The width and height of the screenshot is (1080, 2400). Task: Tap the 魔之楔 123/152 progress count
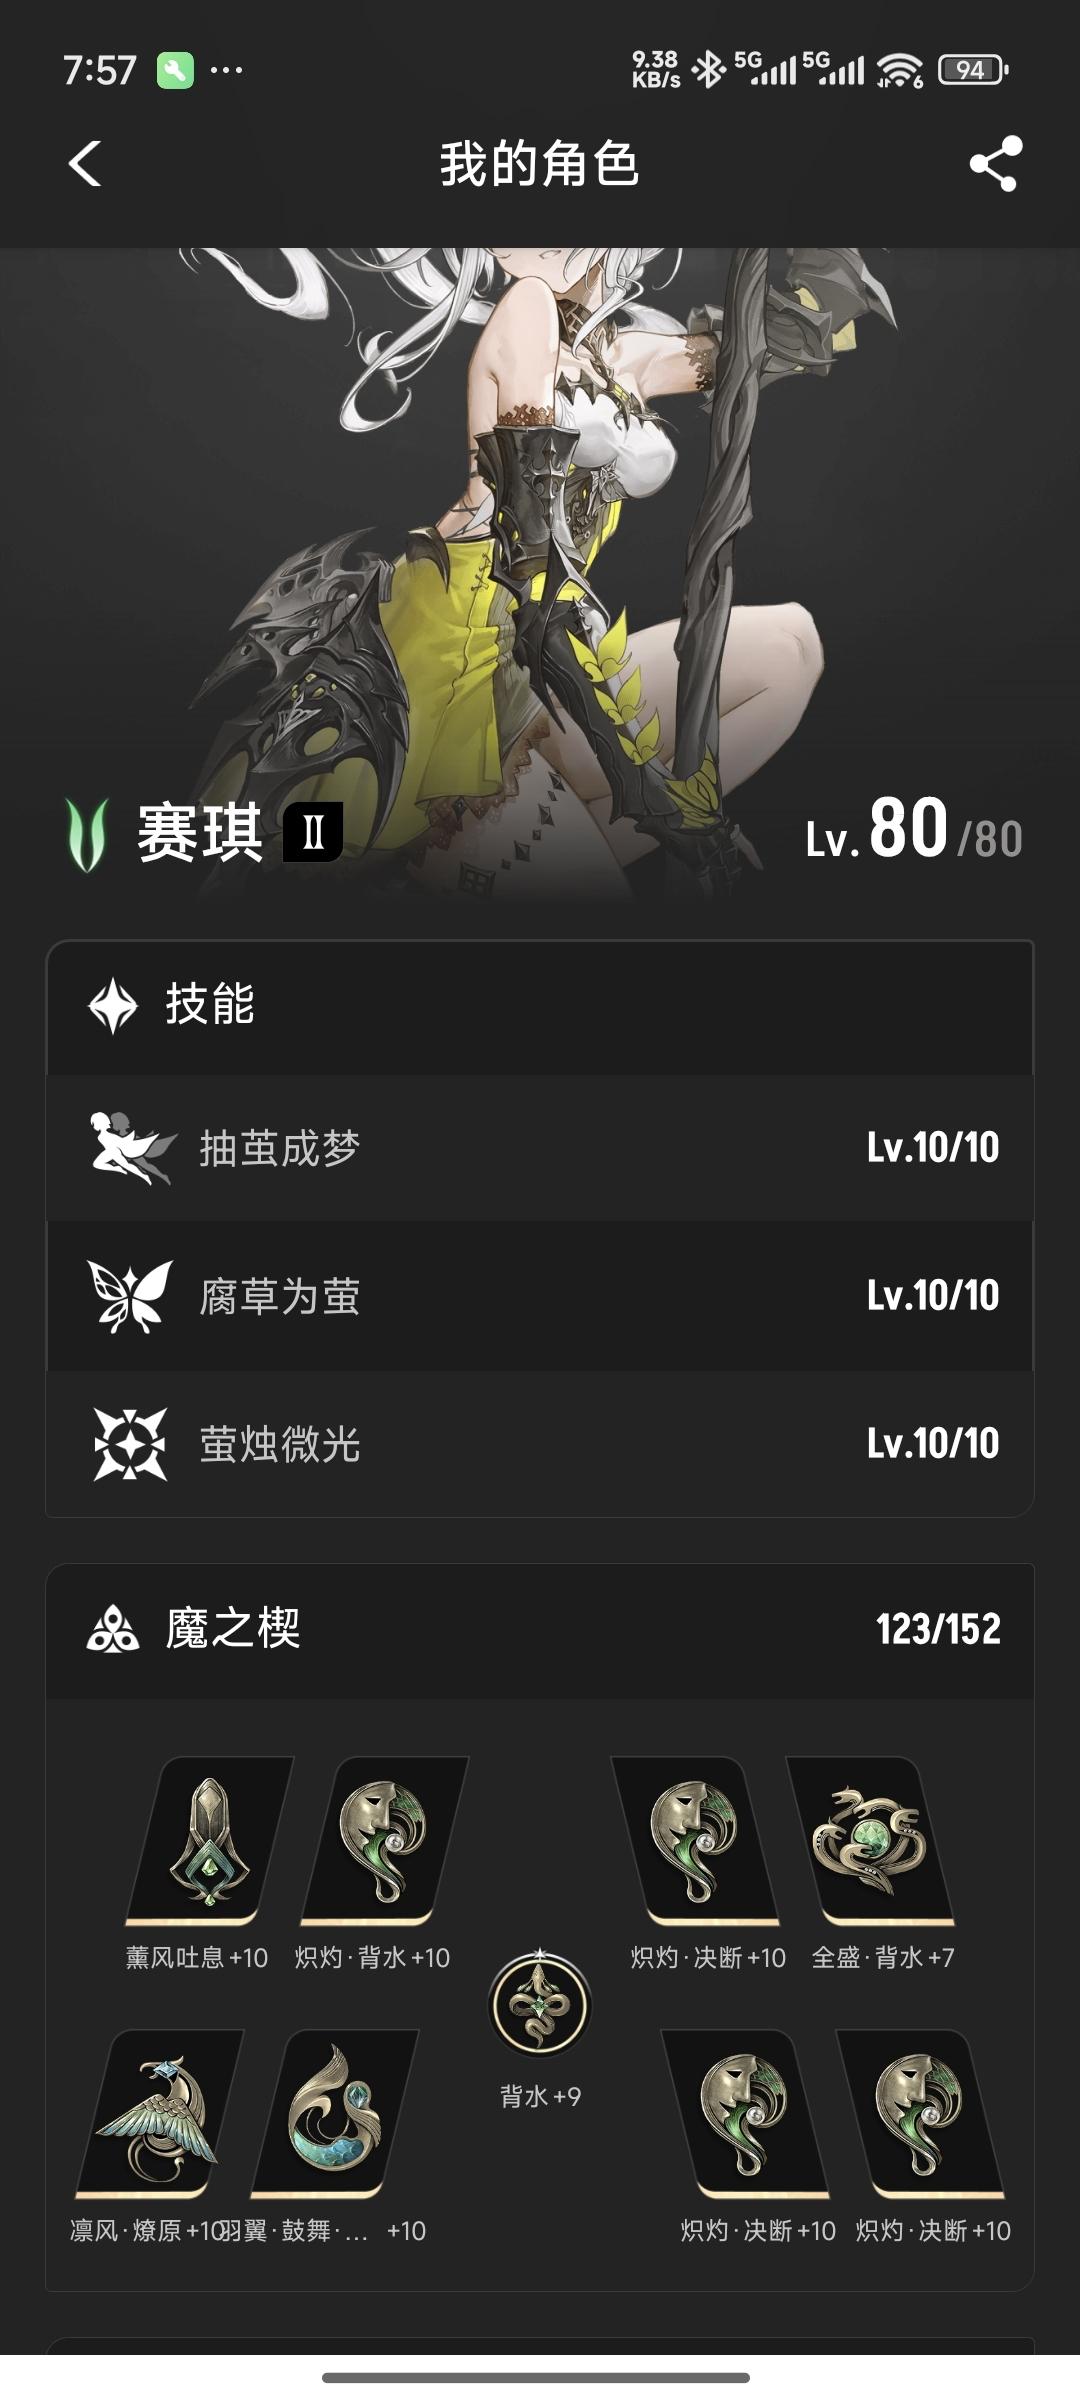(938, 1629)
